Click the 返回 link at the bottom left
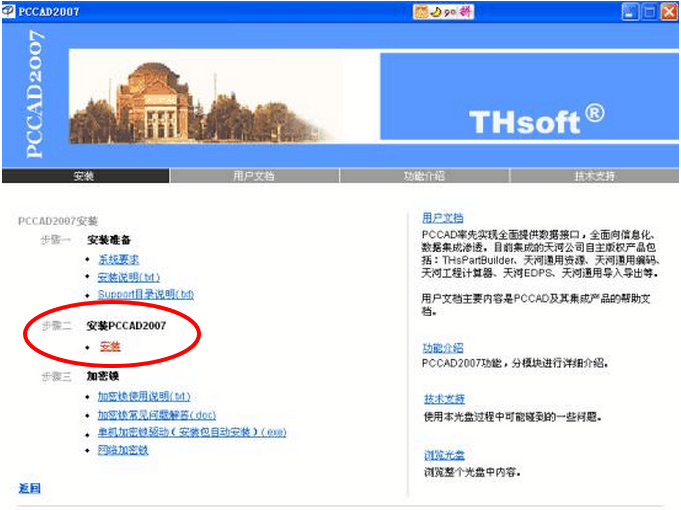 click(x=30, y=488)
